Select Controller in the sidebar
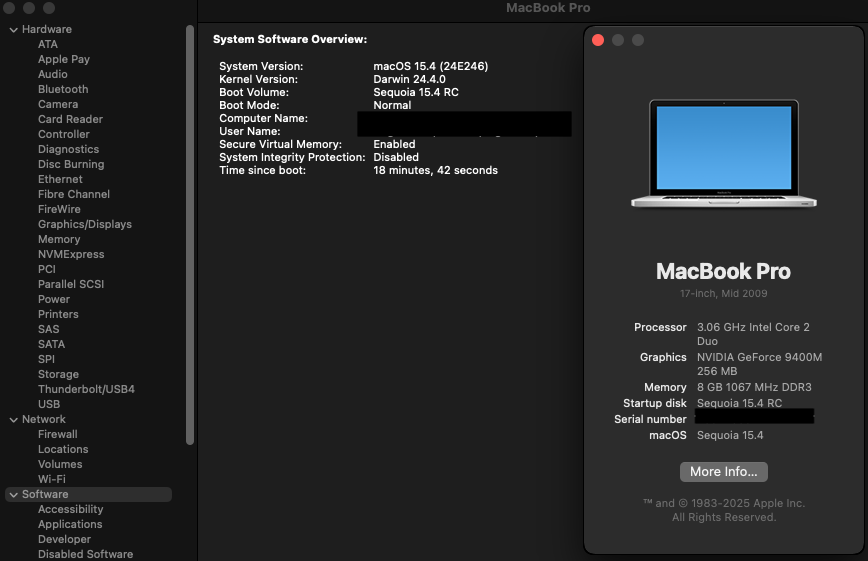 (64, 134)
